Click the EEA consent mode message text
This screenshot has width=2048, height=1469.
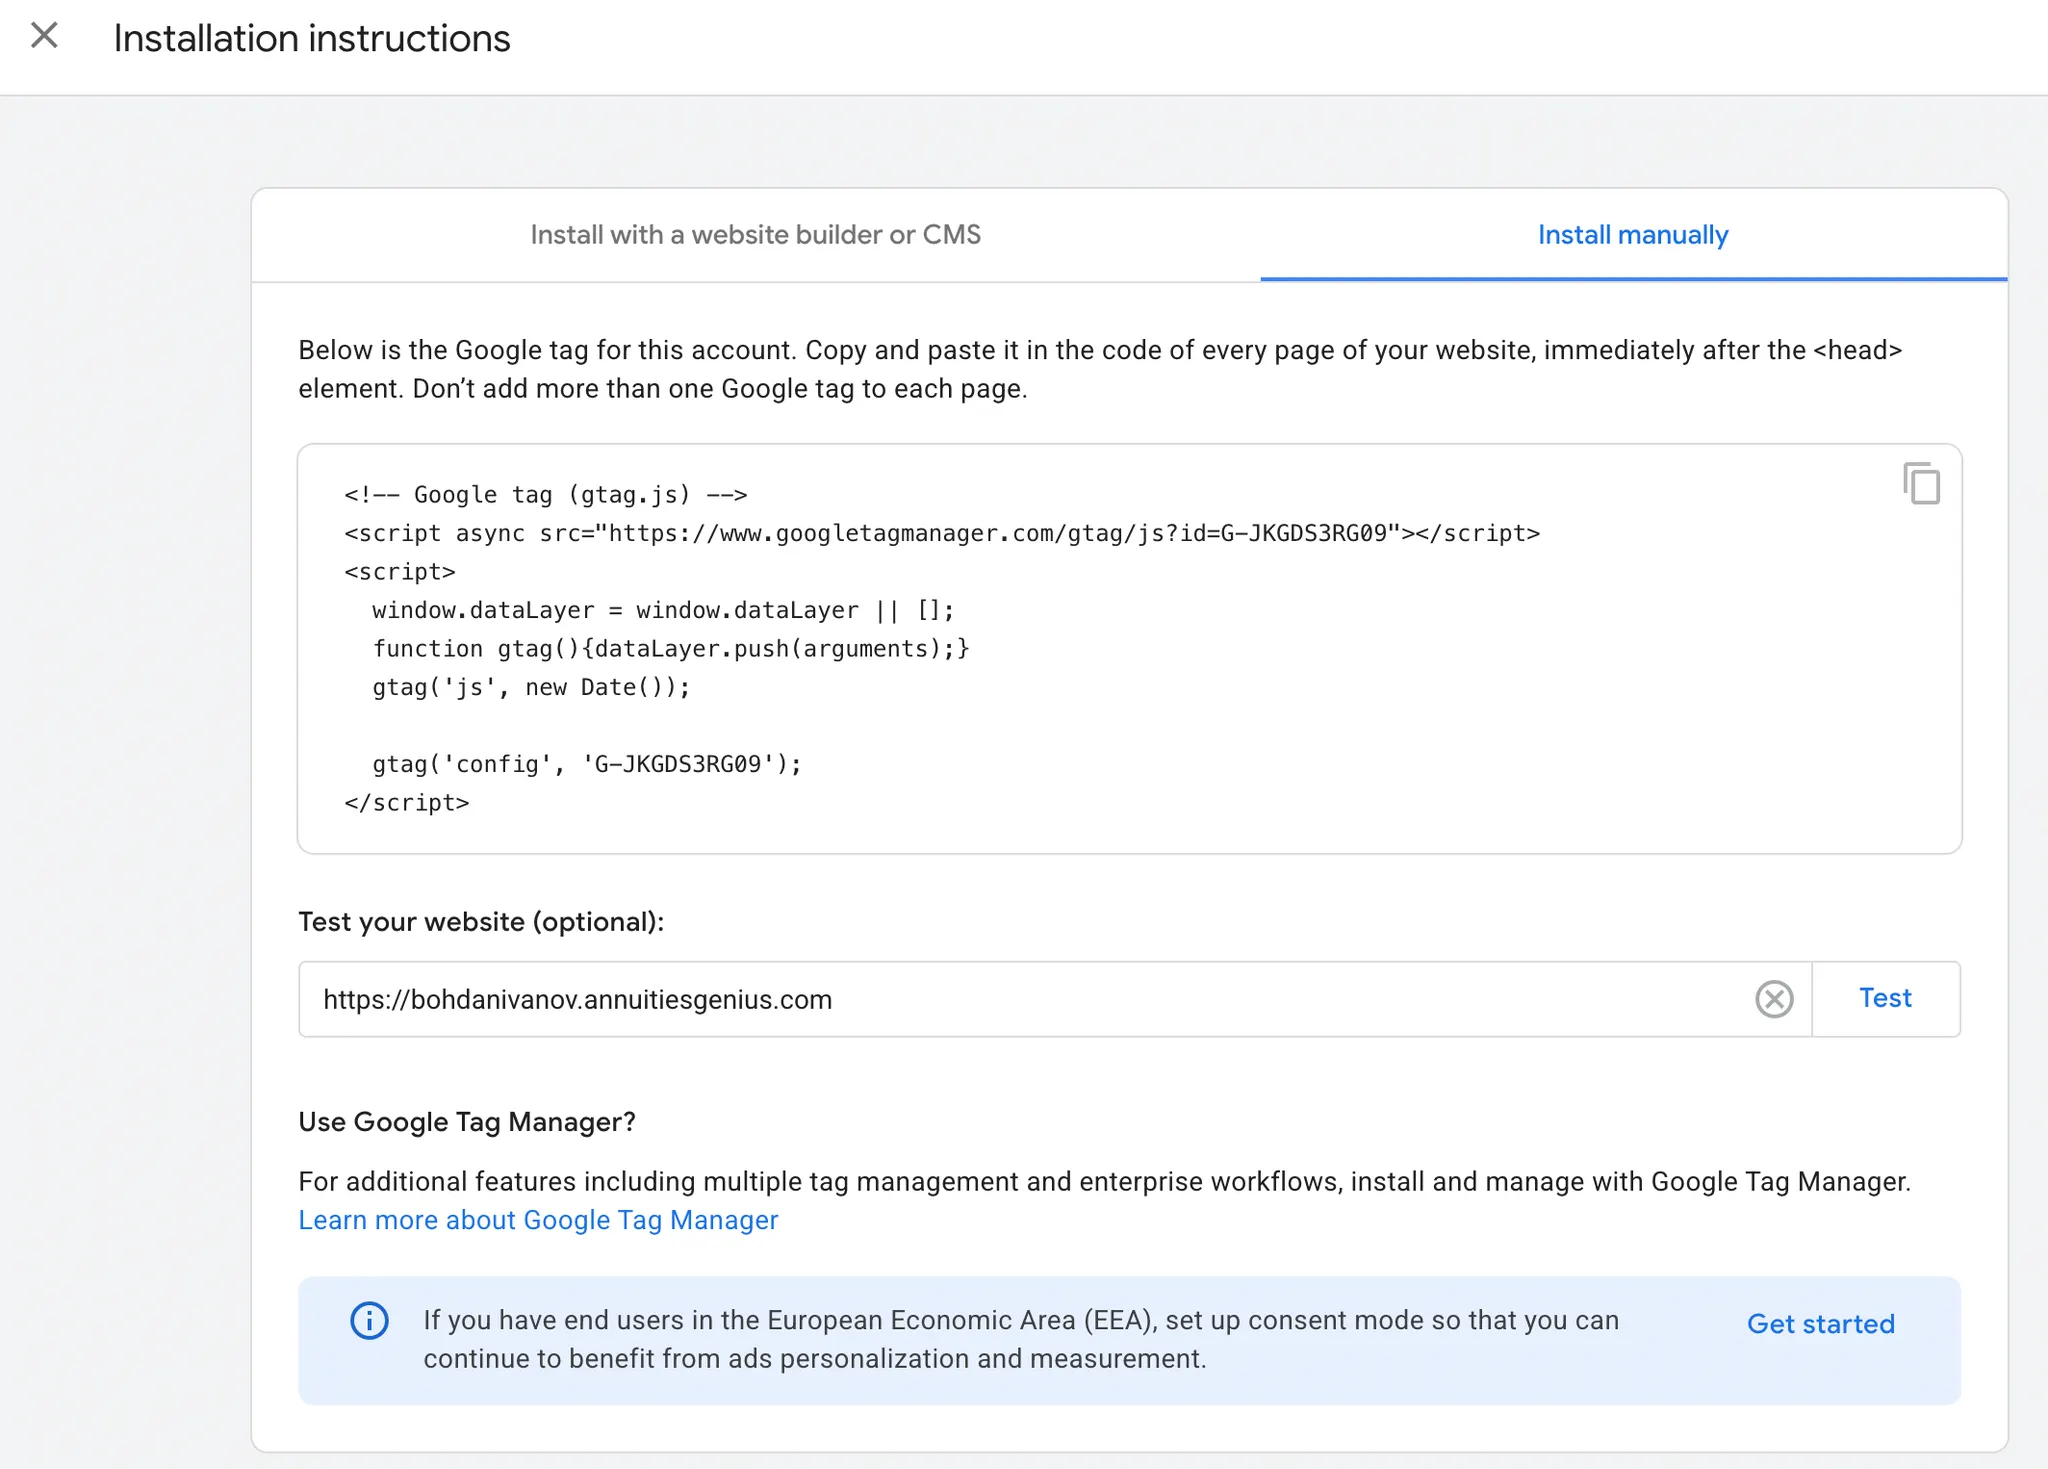pyautogui.click(x=1020, y=1339)
